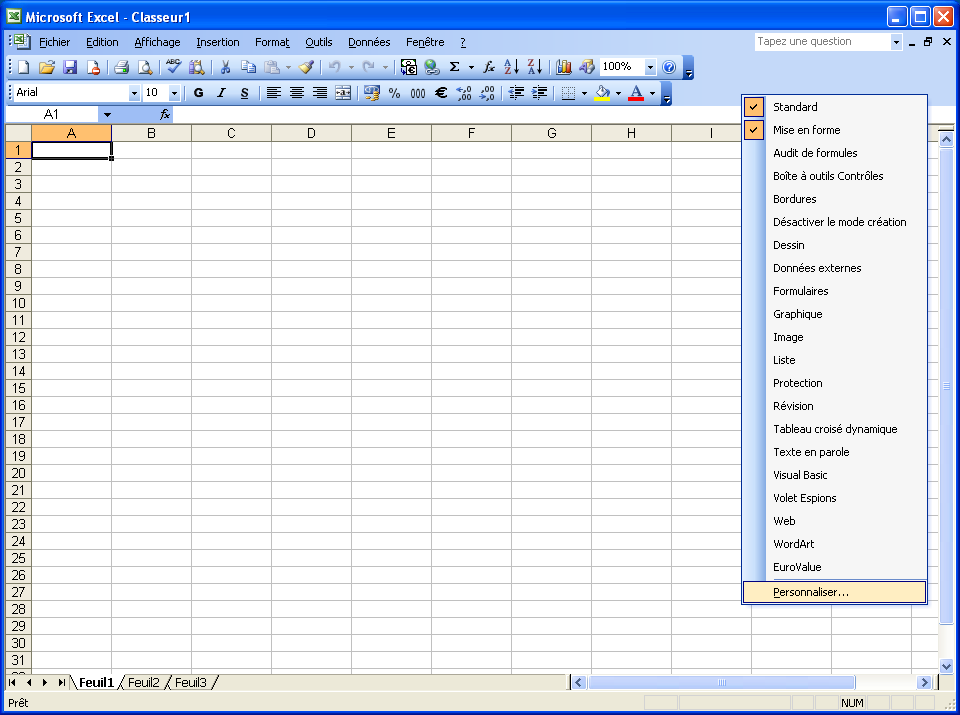Image resolution: width=960 pixels, height=715 pixels.
Task: Cut selection with the scissors icon
Action: click(x=225, y=67)
